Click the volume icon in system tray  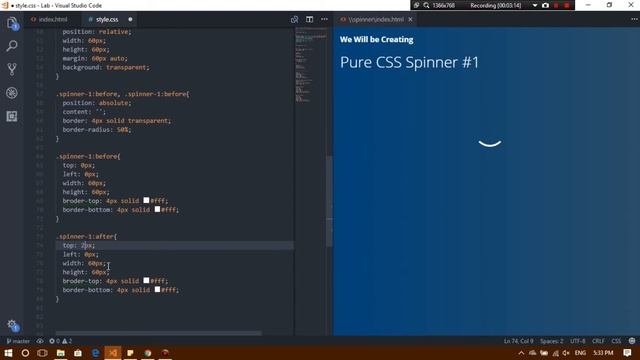(x=566, y=353)
